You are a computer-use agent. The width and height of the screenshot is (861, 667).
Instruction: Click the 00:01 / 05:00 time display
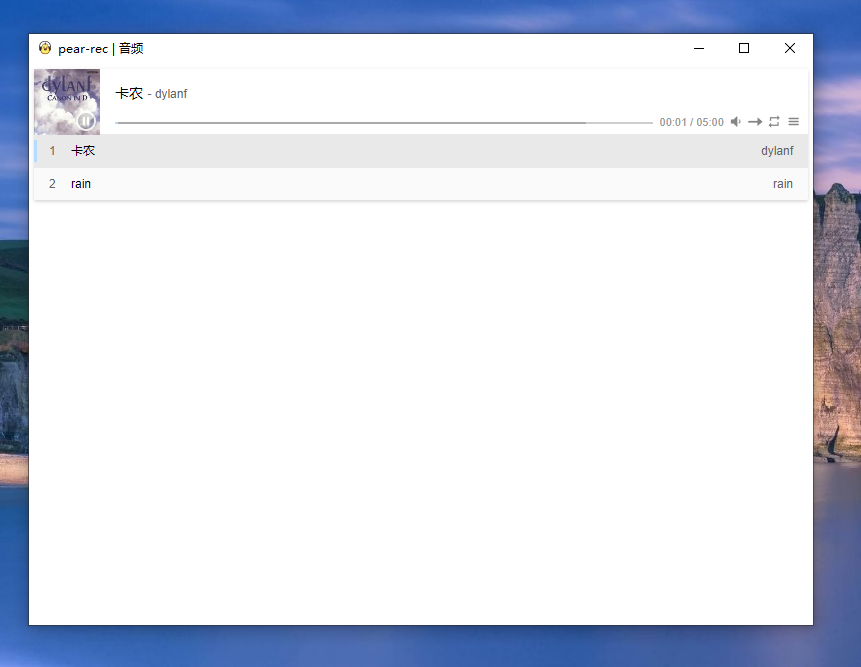point(691,122)
